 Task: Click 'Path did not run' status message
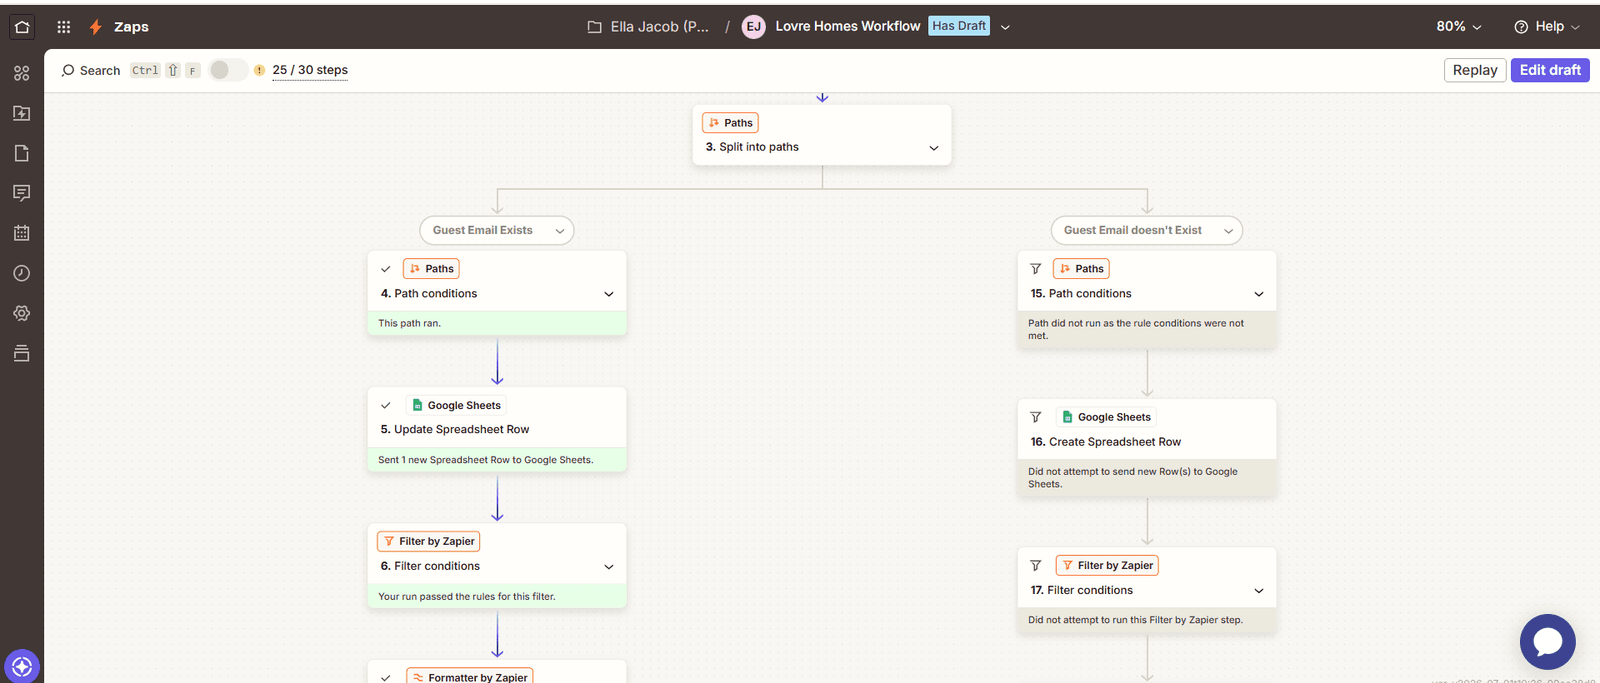(1136, 329)
